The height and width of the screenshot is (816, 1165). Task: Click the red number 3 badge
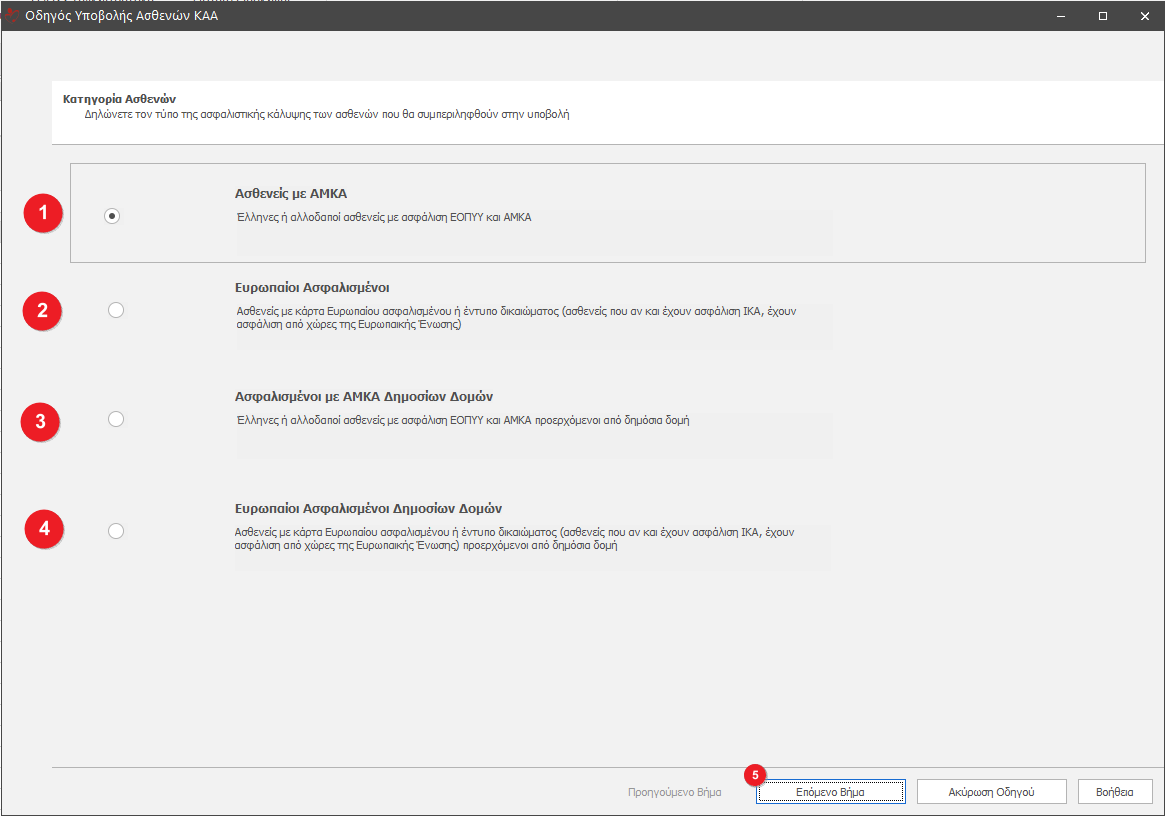pyautogui.click(x=41, y=421)
